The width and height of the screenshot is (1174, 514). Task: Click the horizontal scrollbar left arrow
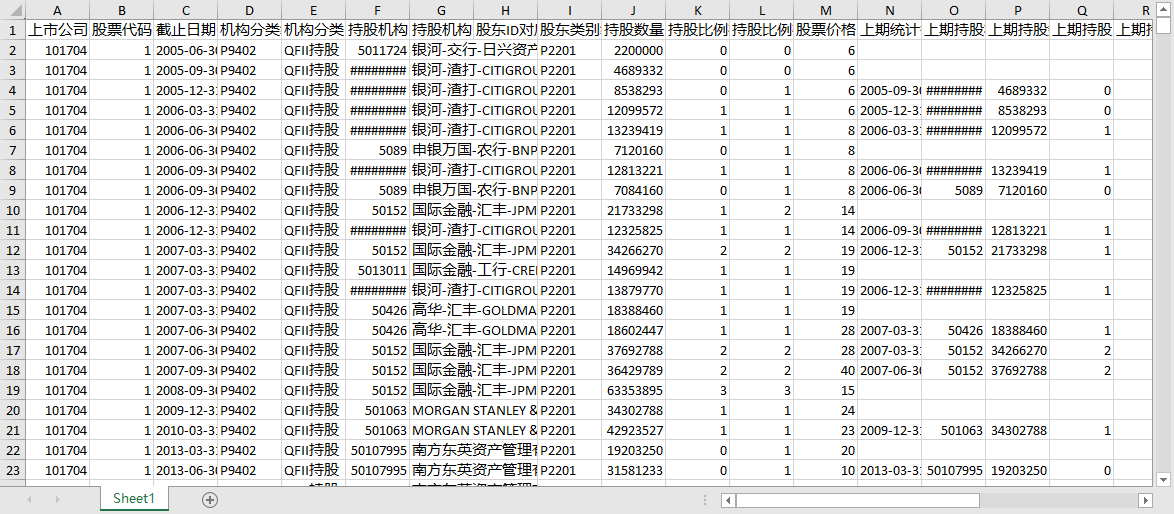pos(729,500)
